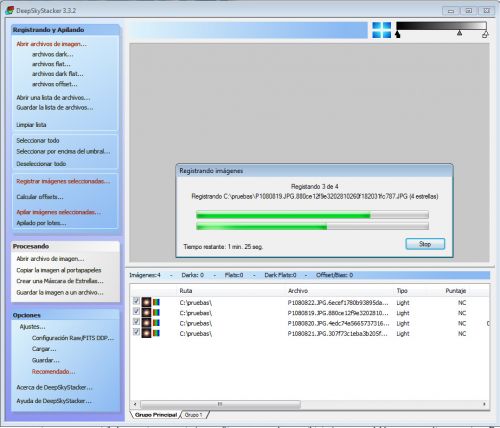Click 'Deseleccionar todo'
The height and width of the screenshot is (428, 500).
click(41, 164)
